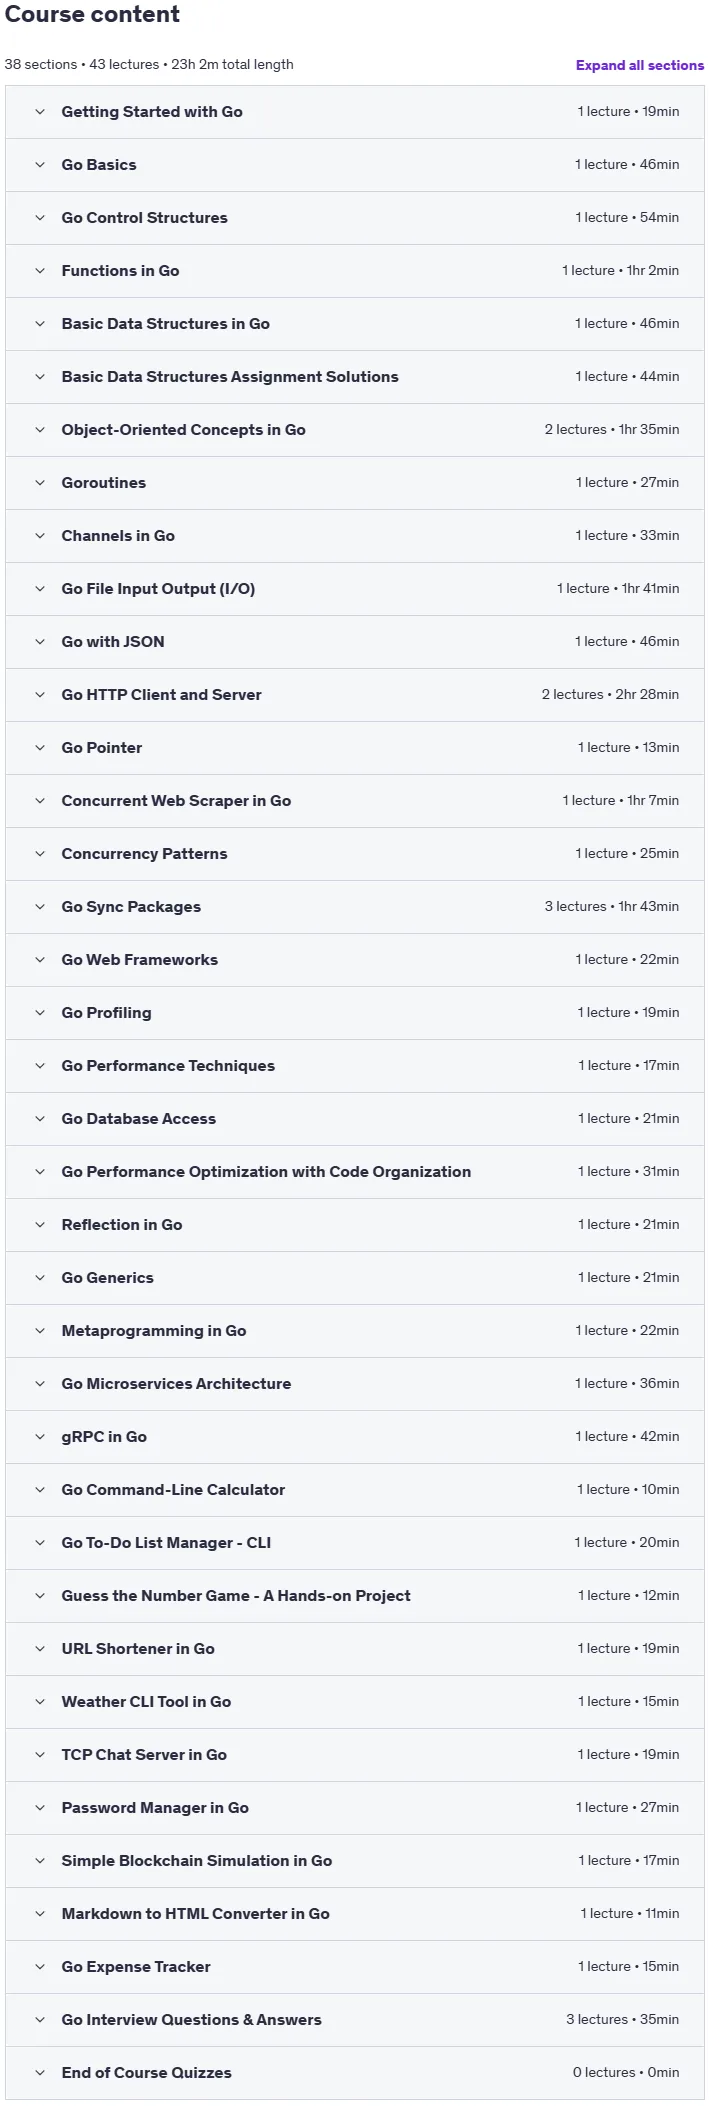Click the chevron beside Concurrent Web Scraper in Go
The image size is (709, 2106).
[x=40, y=801]
